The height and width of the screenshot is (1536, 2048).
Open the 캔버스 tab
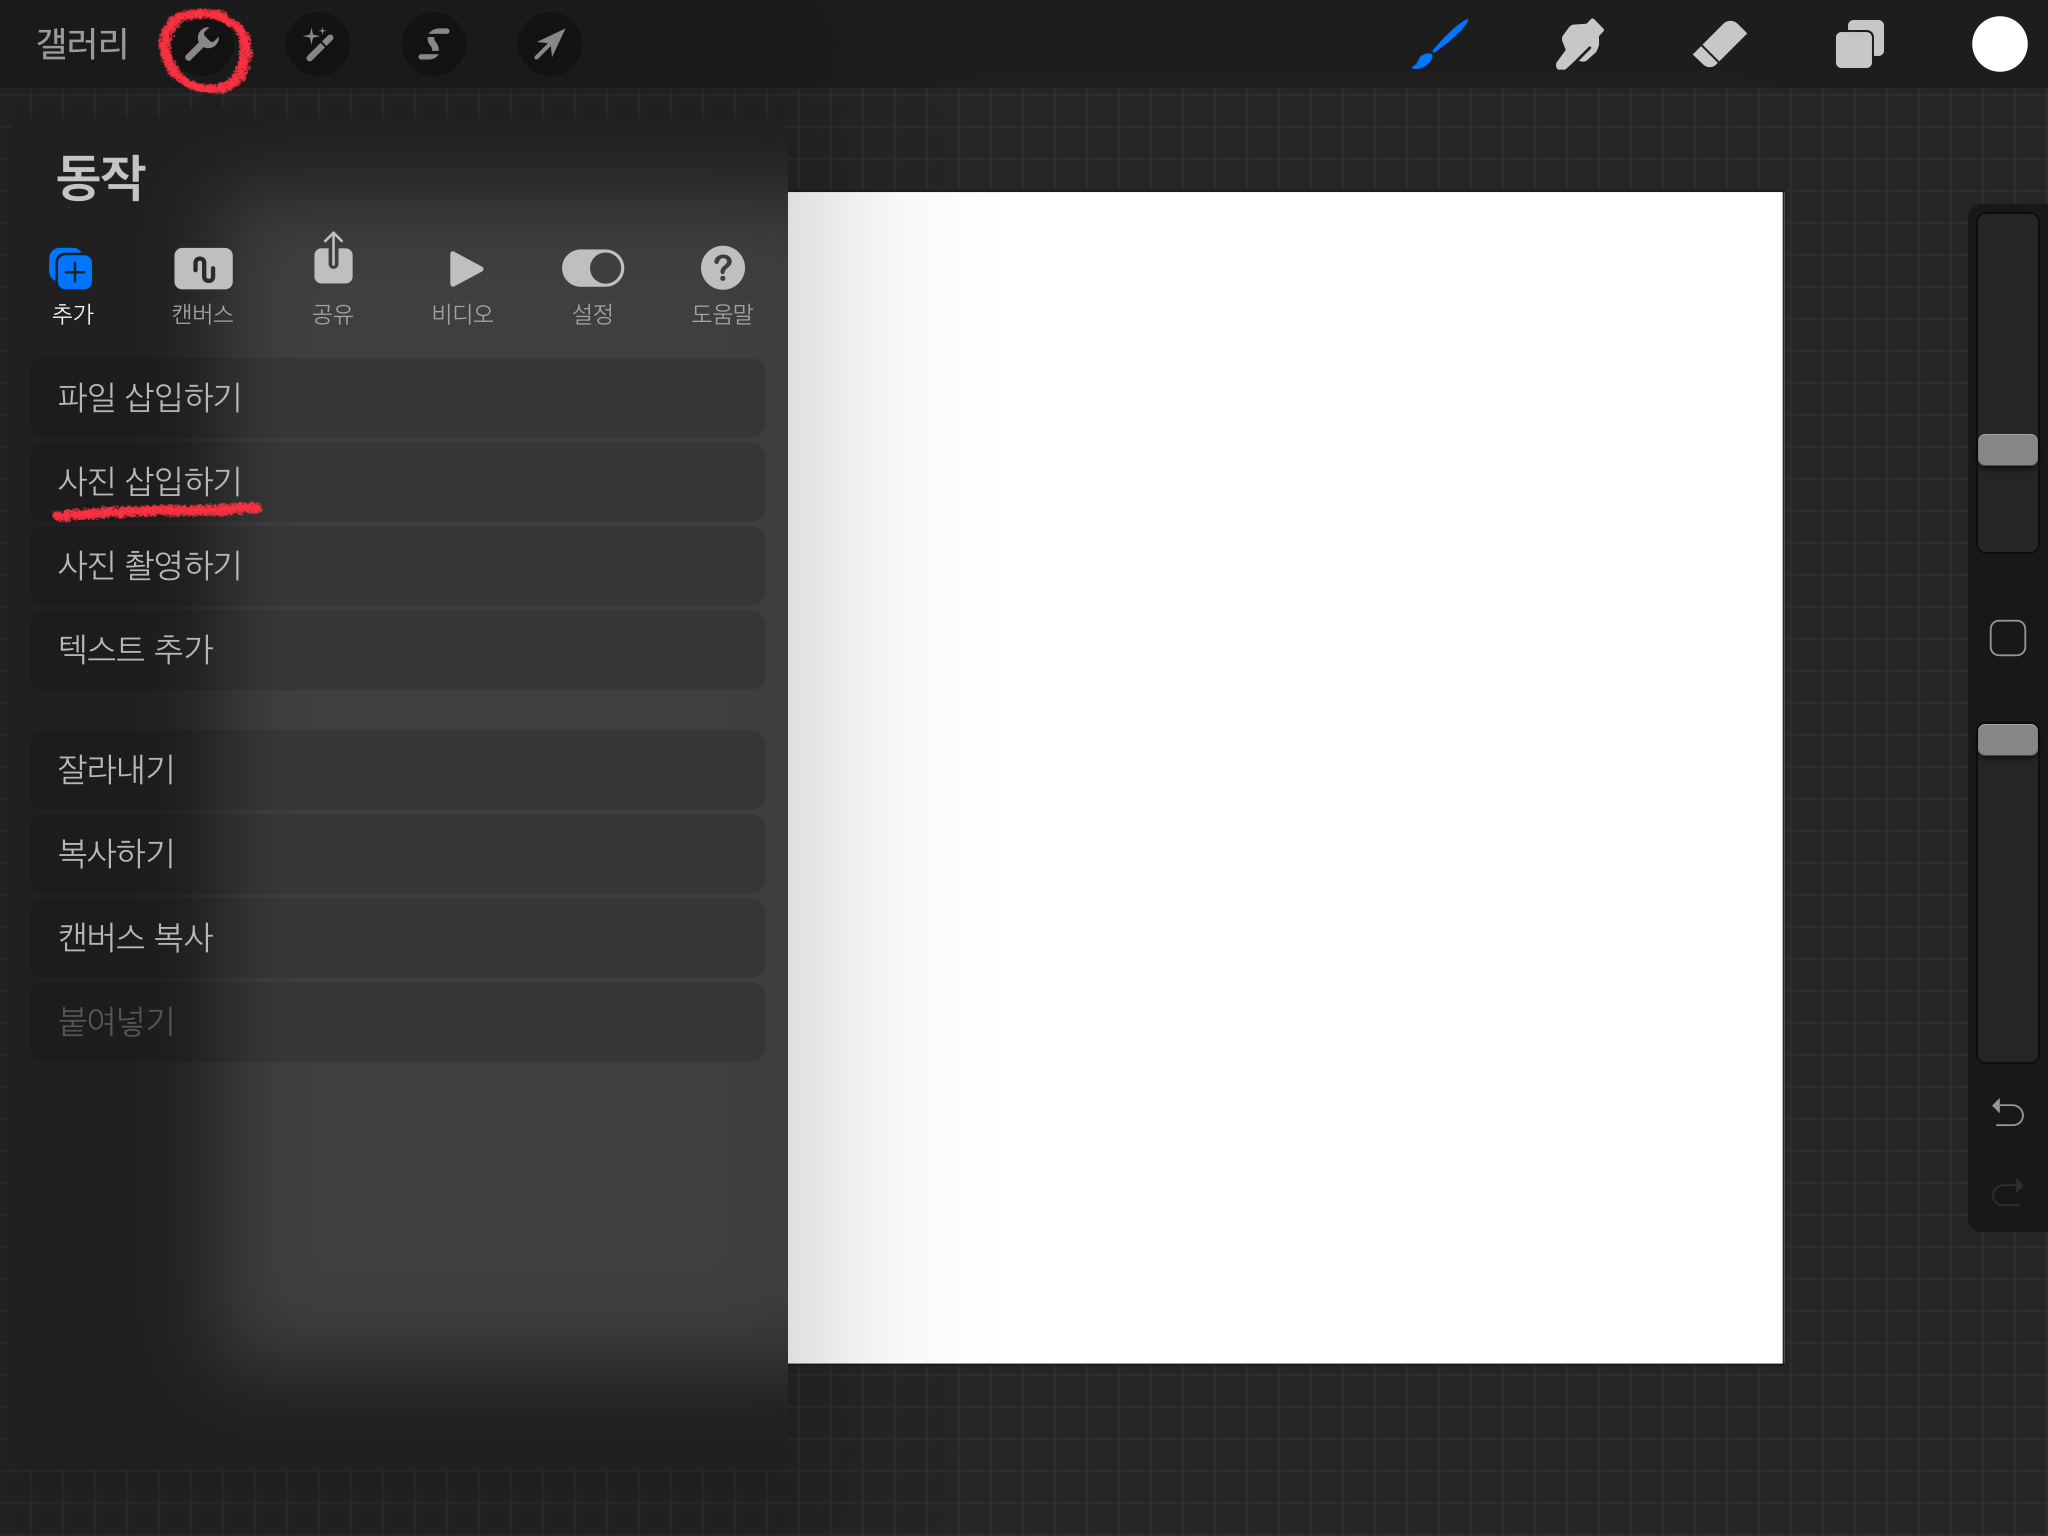(x=203, y=285)
